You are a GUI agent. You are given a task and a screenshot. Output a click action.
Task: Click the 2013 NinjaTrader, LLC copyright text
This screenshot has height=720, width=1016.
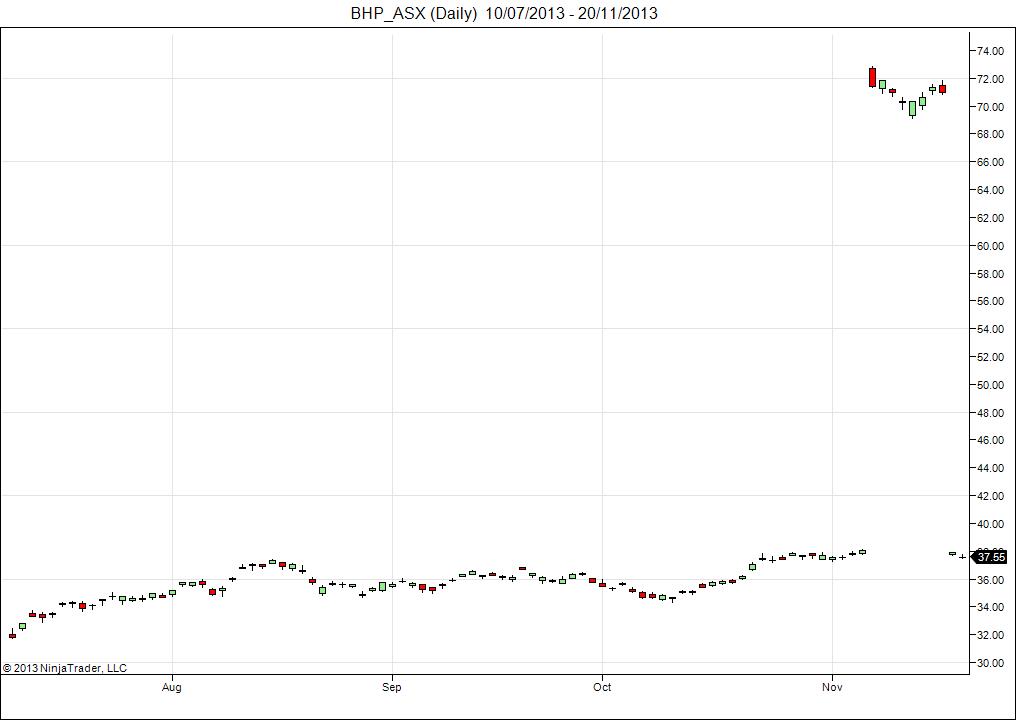tap(65, 668)
